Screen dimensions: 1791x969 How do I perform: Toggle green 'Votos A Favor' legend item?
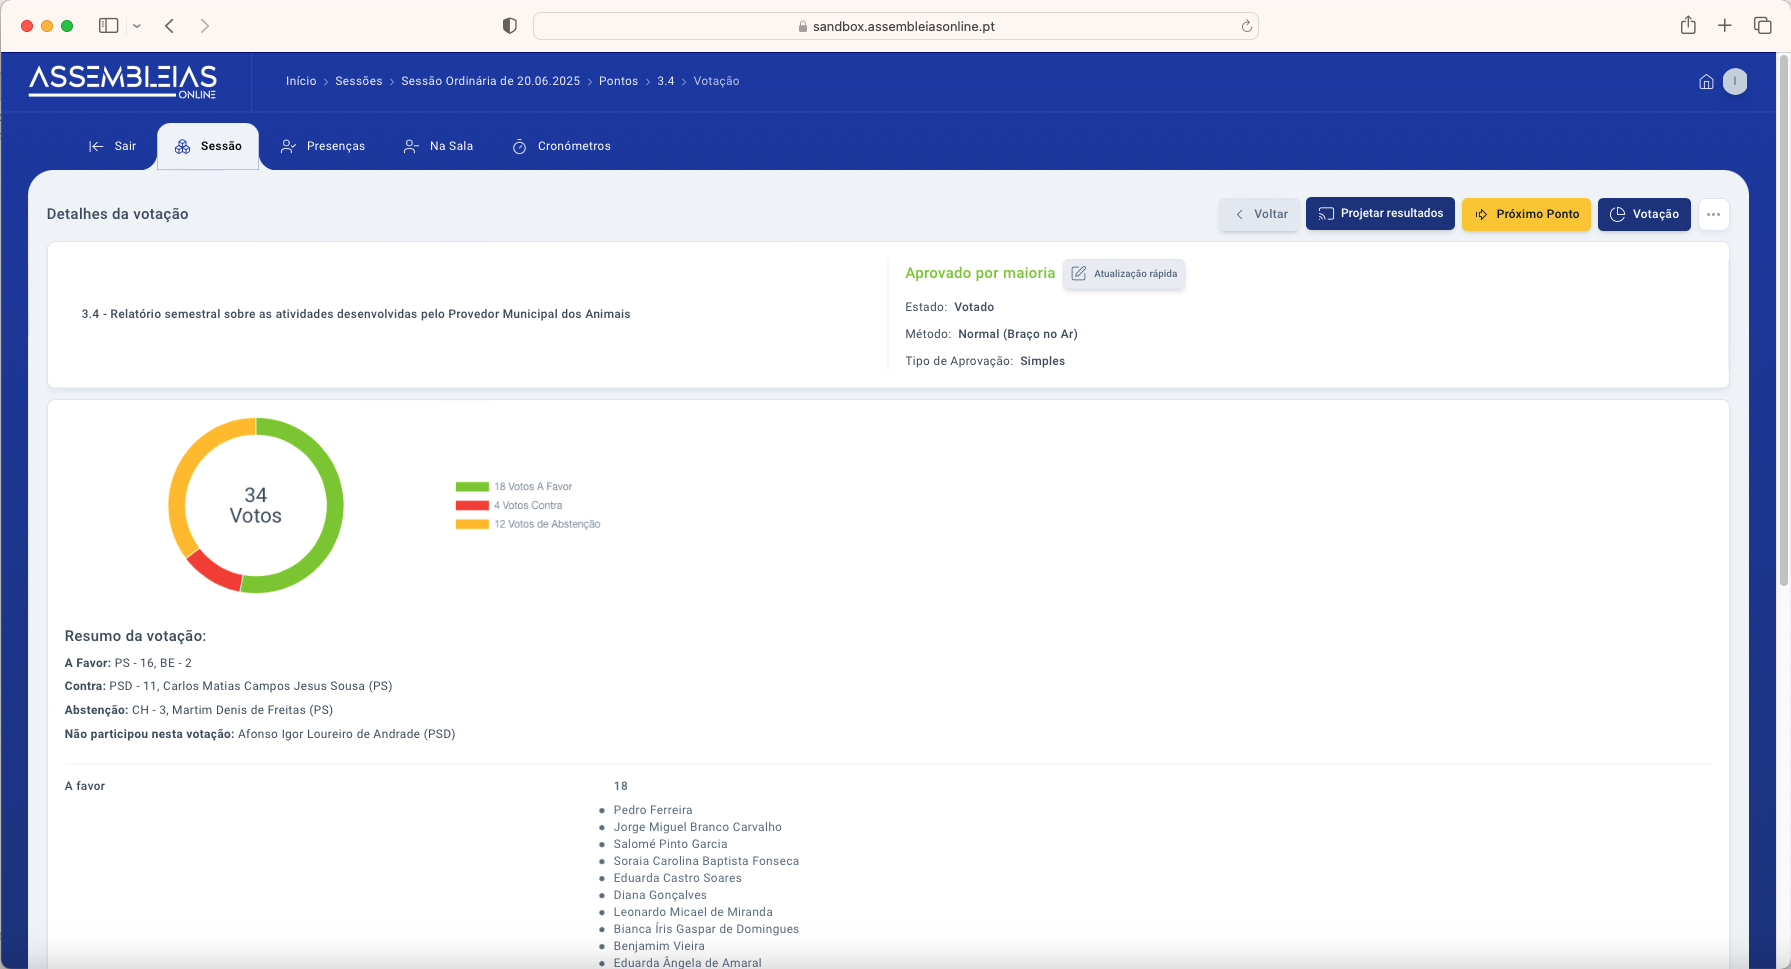pyautogui.click(x=532, y=487)
